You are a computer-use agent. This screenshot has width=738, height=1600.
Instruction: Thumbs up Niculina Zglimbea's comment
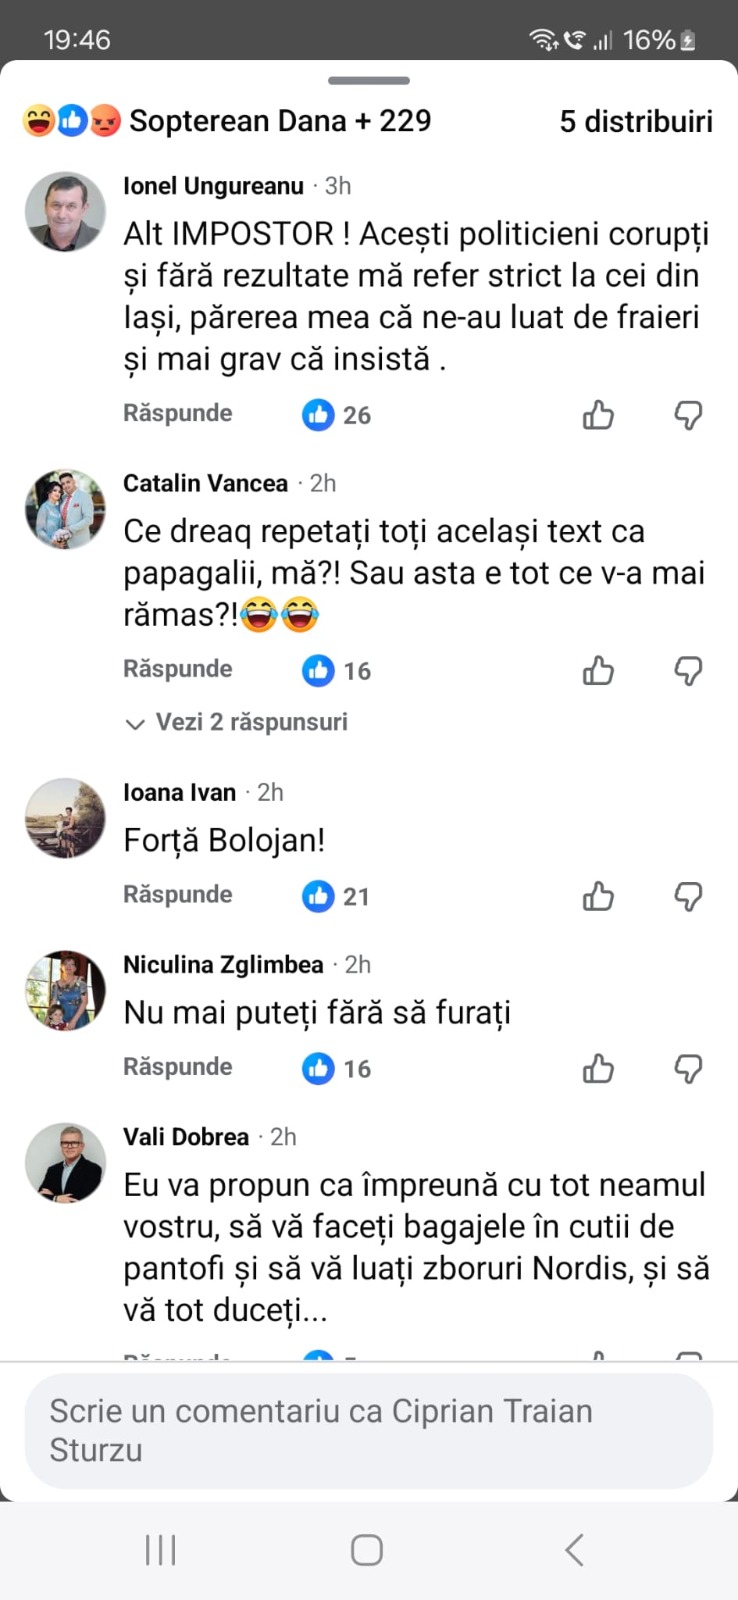[x=598, y=1068]
